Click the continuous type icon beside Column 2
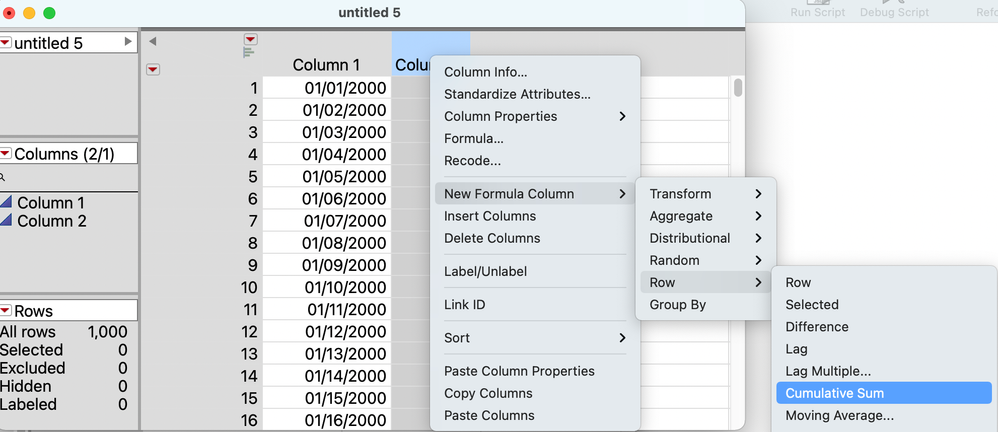The width and height of the screenshot is (998, 432). pos(7,221)
